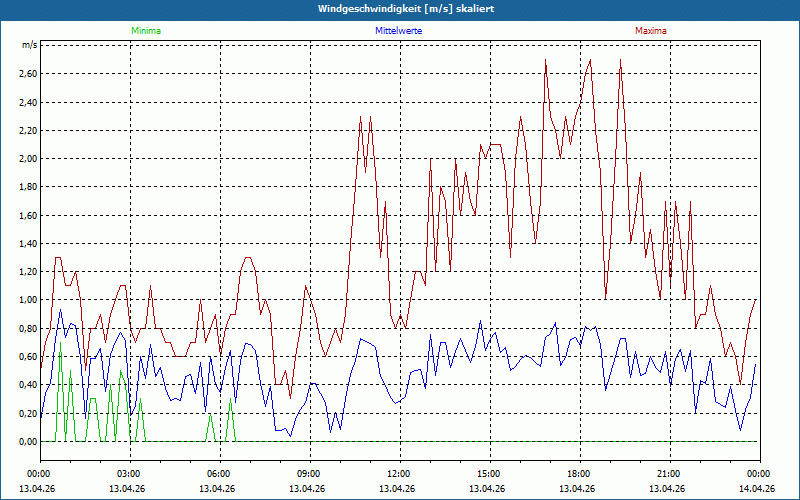Click the 2,40 y-axis tick label
The image size is (800, 500).
point(27,102)
